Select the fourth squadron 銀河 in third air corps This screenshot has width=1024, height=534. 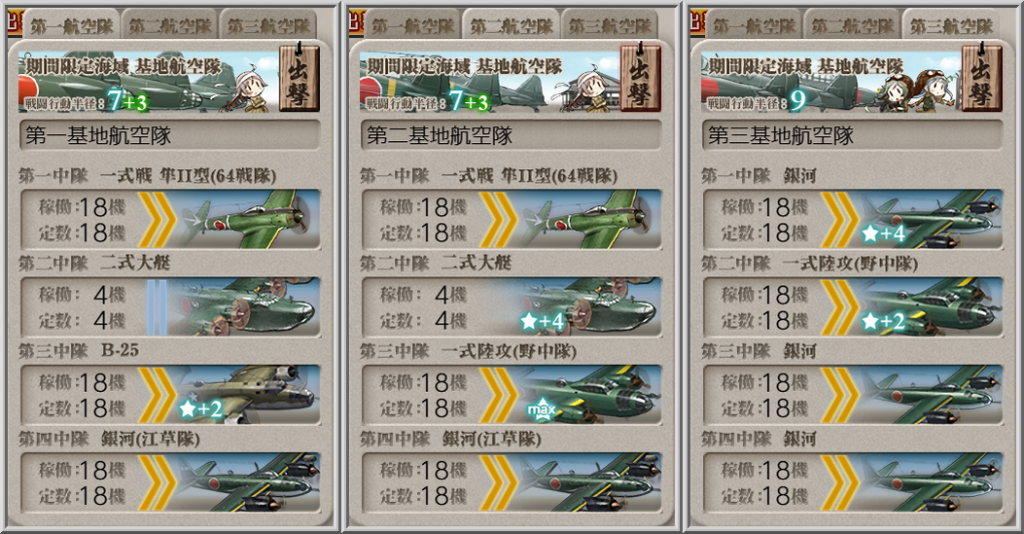pyautogui.click(x=853, y=482)
